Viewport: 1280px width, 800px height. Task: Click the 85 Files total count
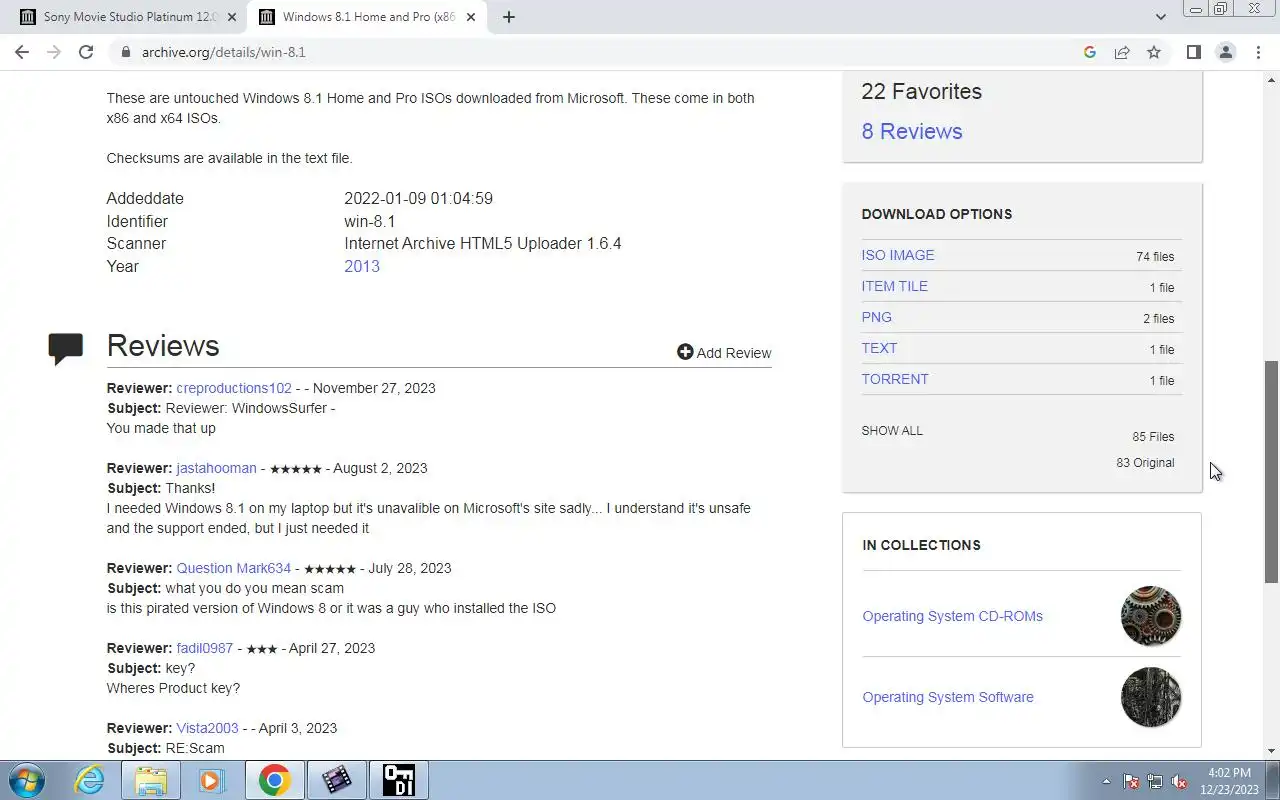[1153, 437]
